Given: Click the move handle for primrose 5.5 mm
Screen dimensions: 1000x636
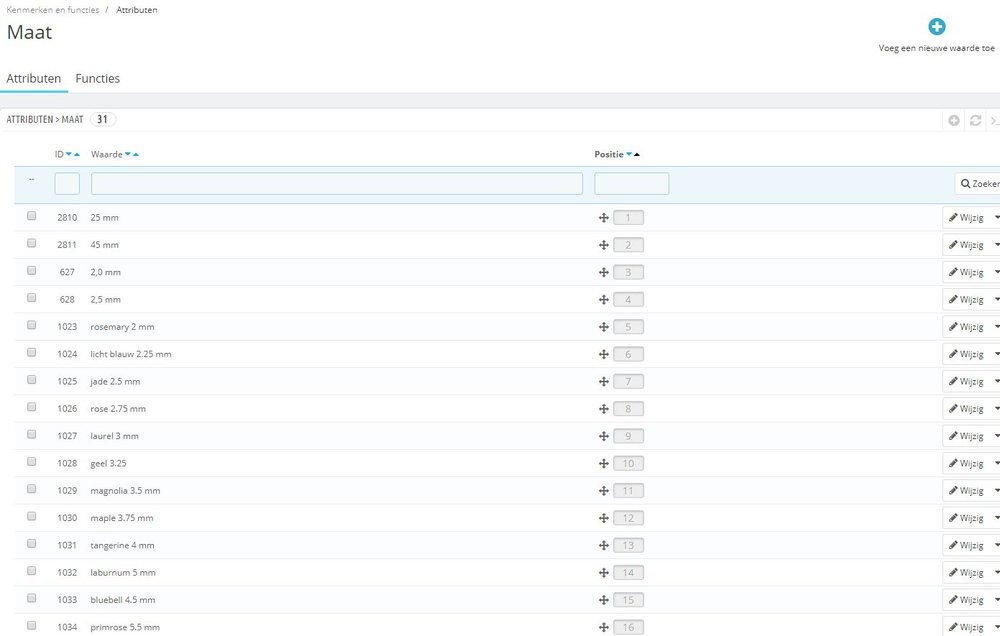Looking at the screenshot, I should tap(603, 628).
